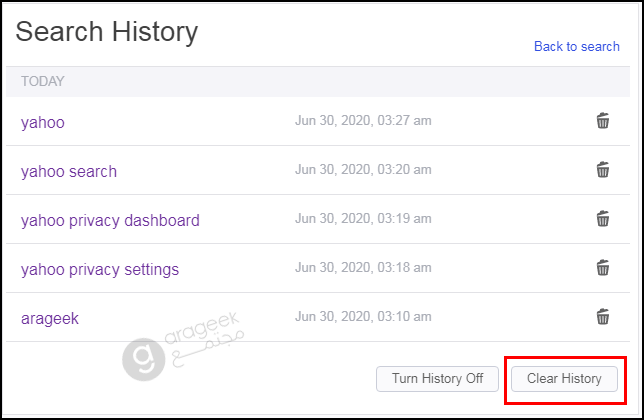Screen dimensions: 644x420
Task: Select the 03:10 am timestamp
Action: tap(363, 317)
